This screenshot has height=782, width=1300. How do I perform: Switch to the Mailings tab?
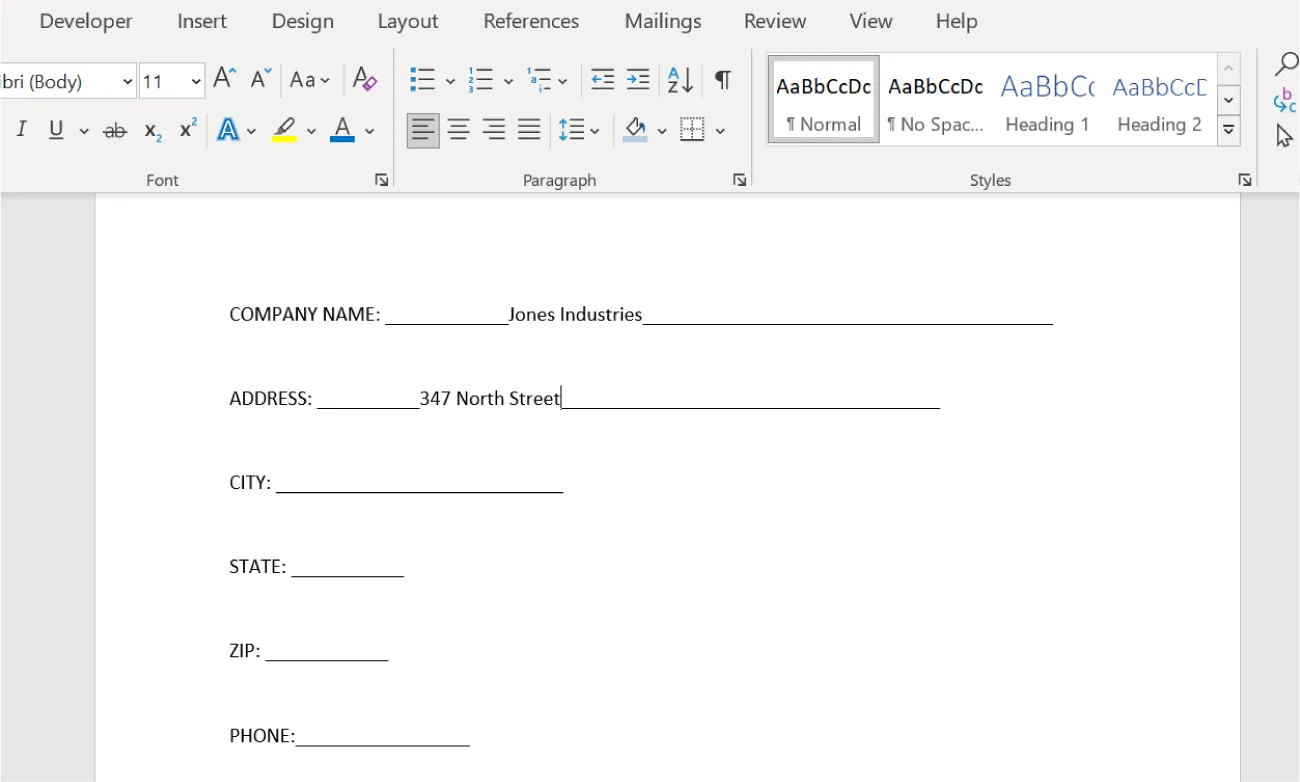pos(662,21)
